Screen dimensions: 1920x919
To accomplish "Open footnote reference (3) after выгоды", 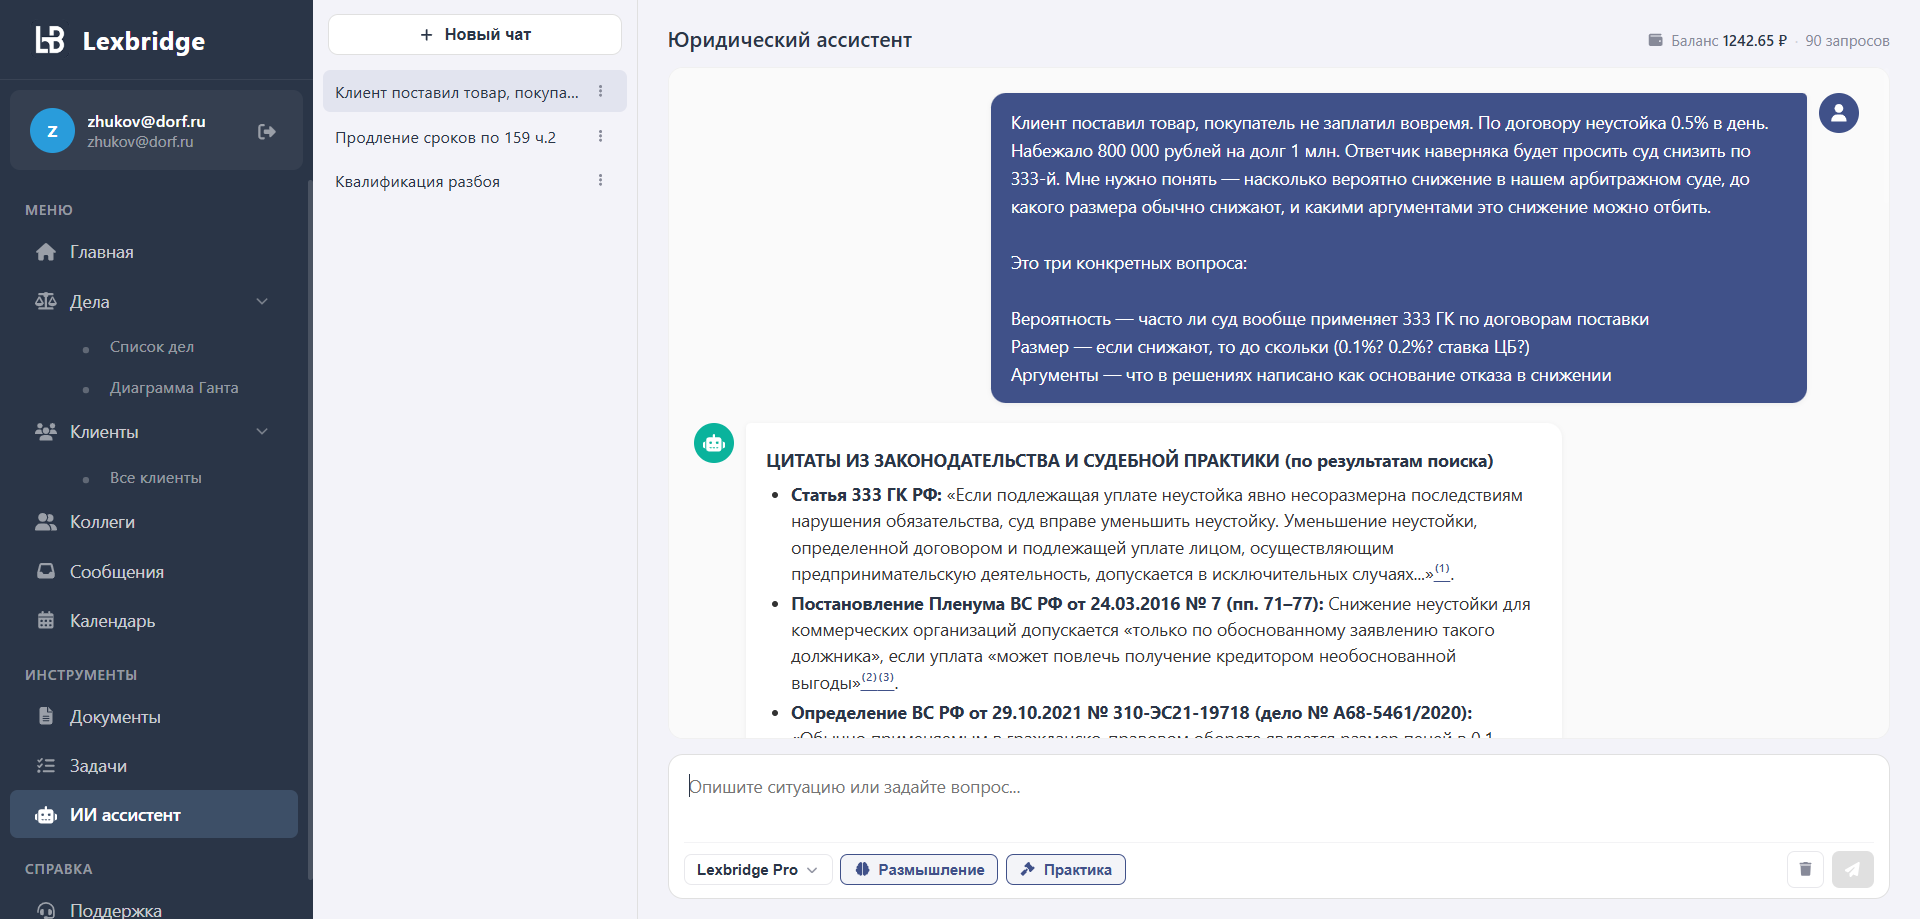I will (886, 678).
